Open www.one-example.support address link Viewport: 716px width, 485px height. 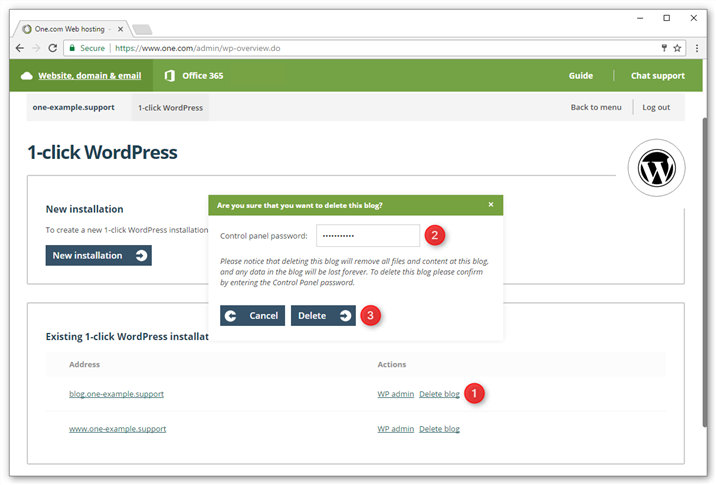tap(117, 429)
